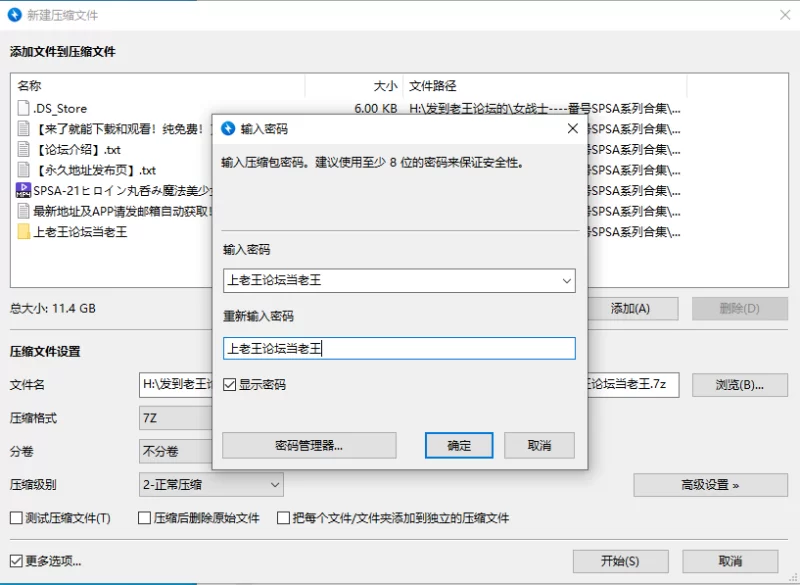
Task: Select the 最新地址及APP text file icon
Action: point(23,211)
